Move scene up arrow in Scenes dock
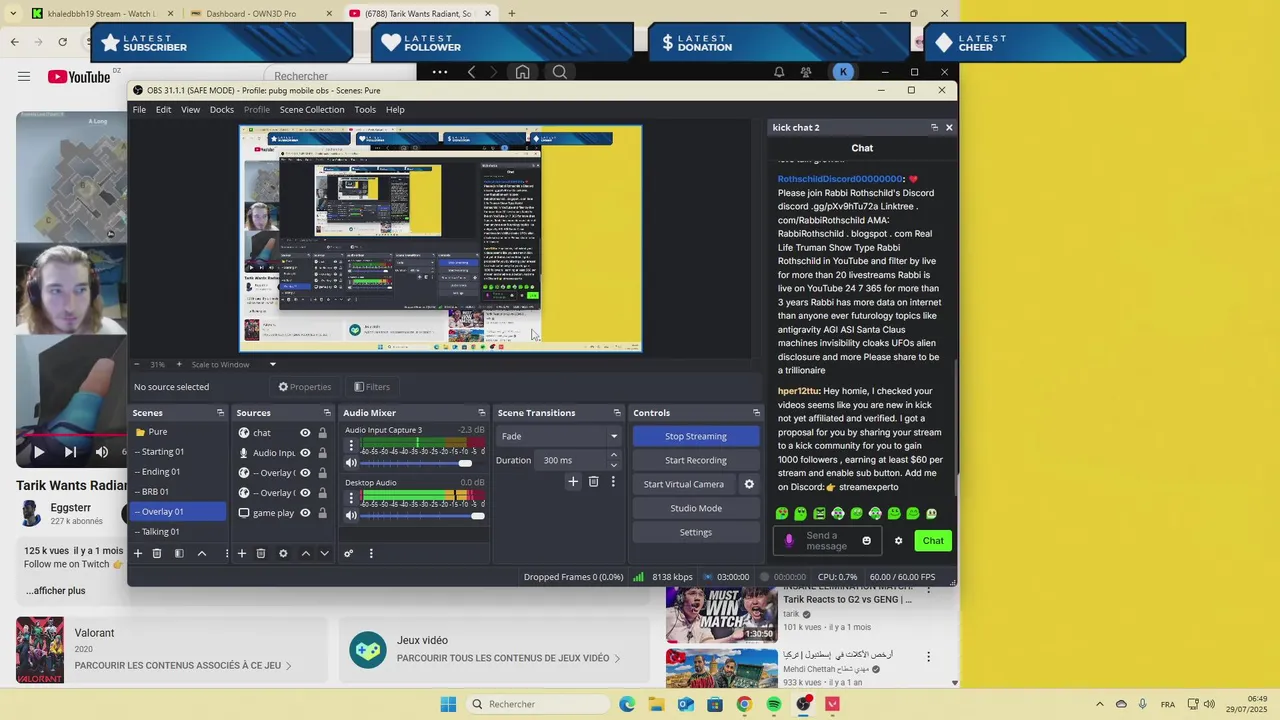This screenshot has width=1280, height=720. tap(202, 553)
